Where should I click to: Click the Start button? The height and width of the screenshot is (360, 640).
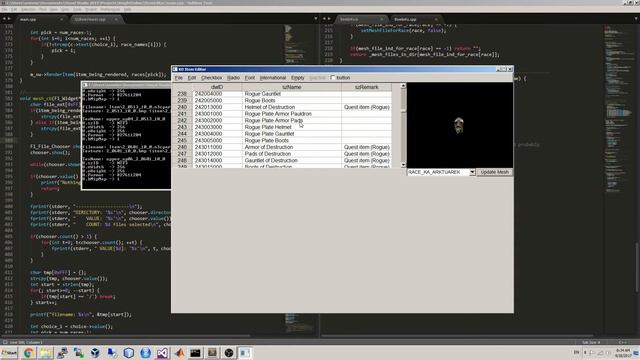[x=9, y=353]
